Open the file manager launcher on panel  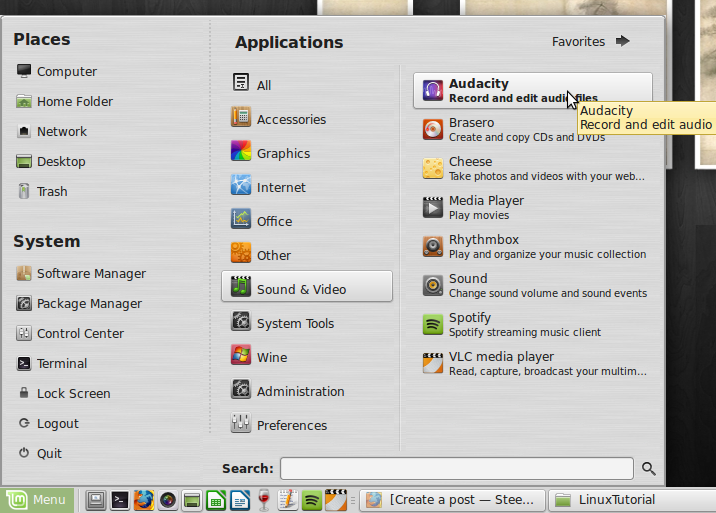tap(191, 500)
